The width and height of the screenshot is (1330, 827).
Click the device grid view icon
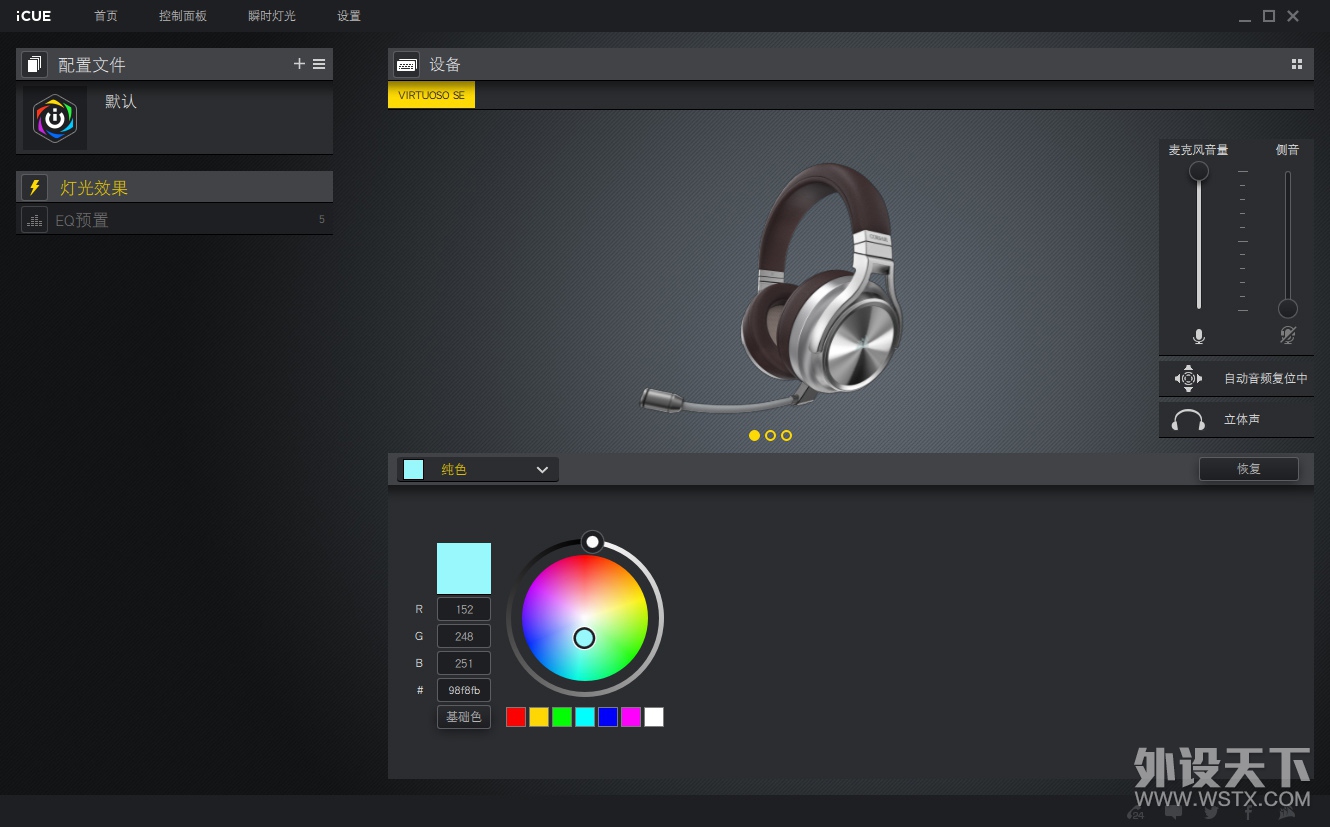[1297, 64]
